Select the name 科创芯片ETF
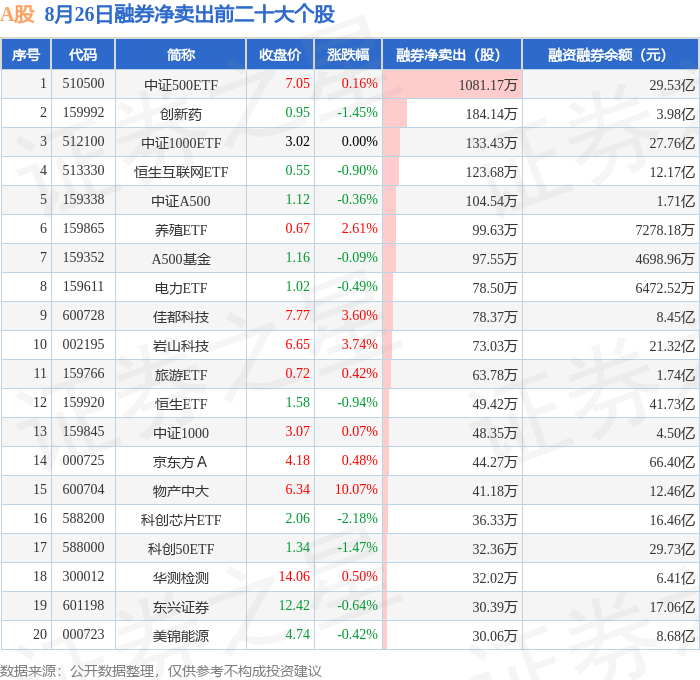 click(x=181, y=520)
